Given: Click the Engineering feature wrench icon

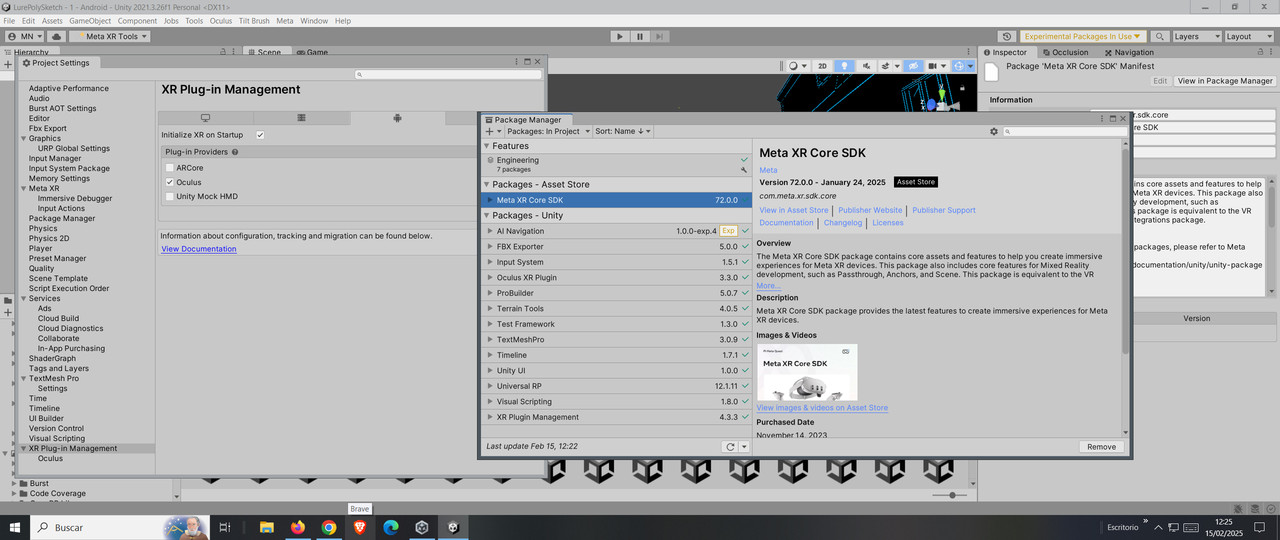Looking at the screenshot, I should coord(744,170).
